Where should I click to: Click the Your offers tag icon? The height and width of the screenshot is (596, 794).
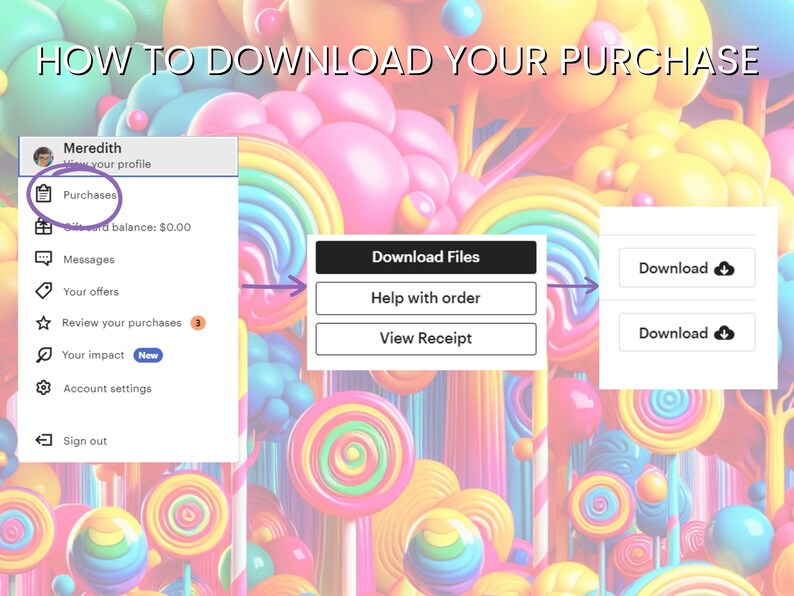pos(44,291)
